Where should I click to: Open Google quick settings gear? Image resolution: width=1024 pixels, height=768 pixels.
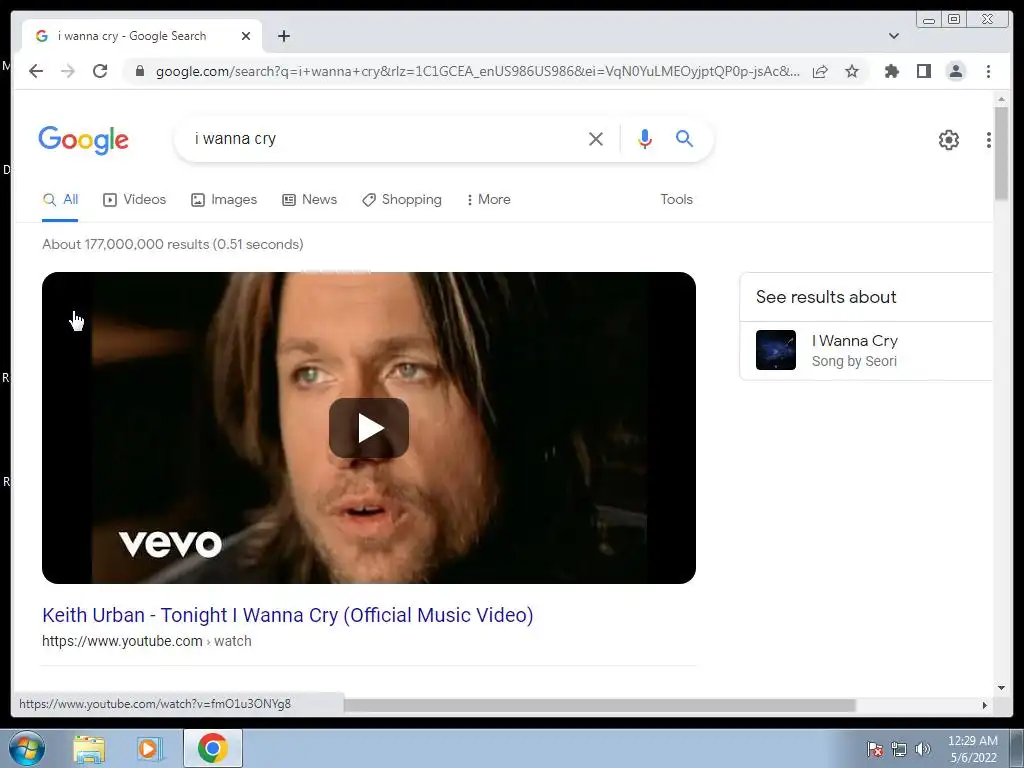click(949, 140)
